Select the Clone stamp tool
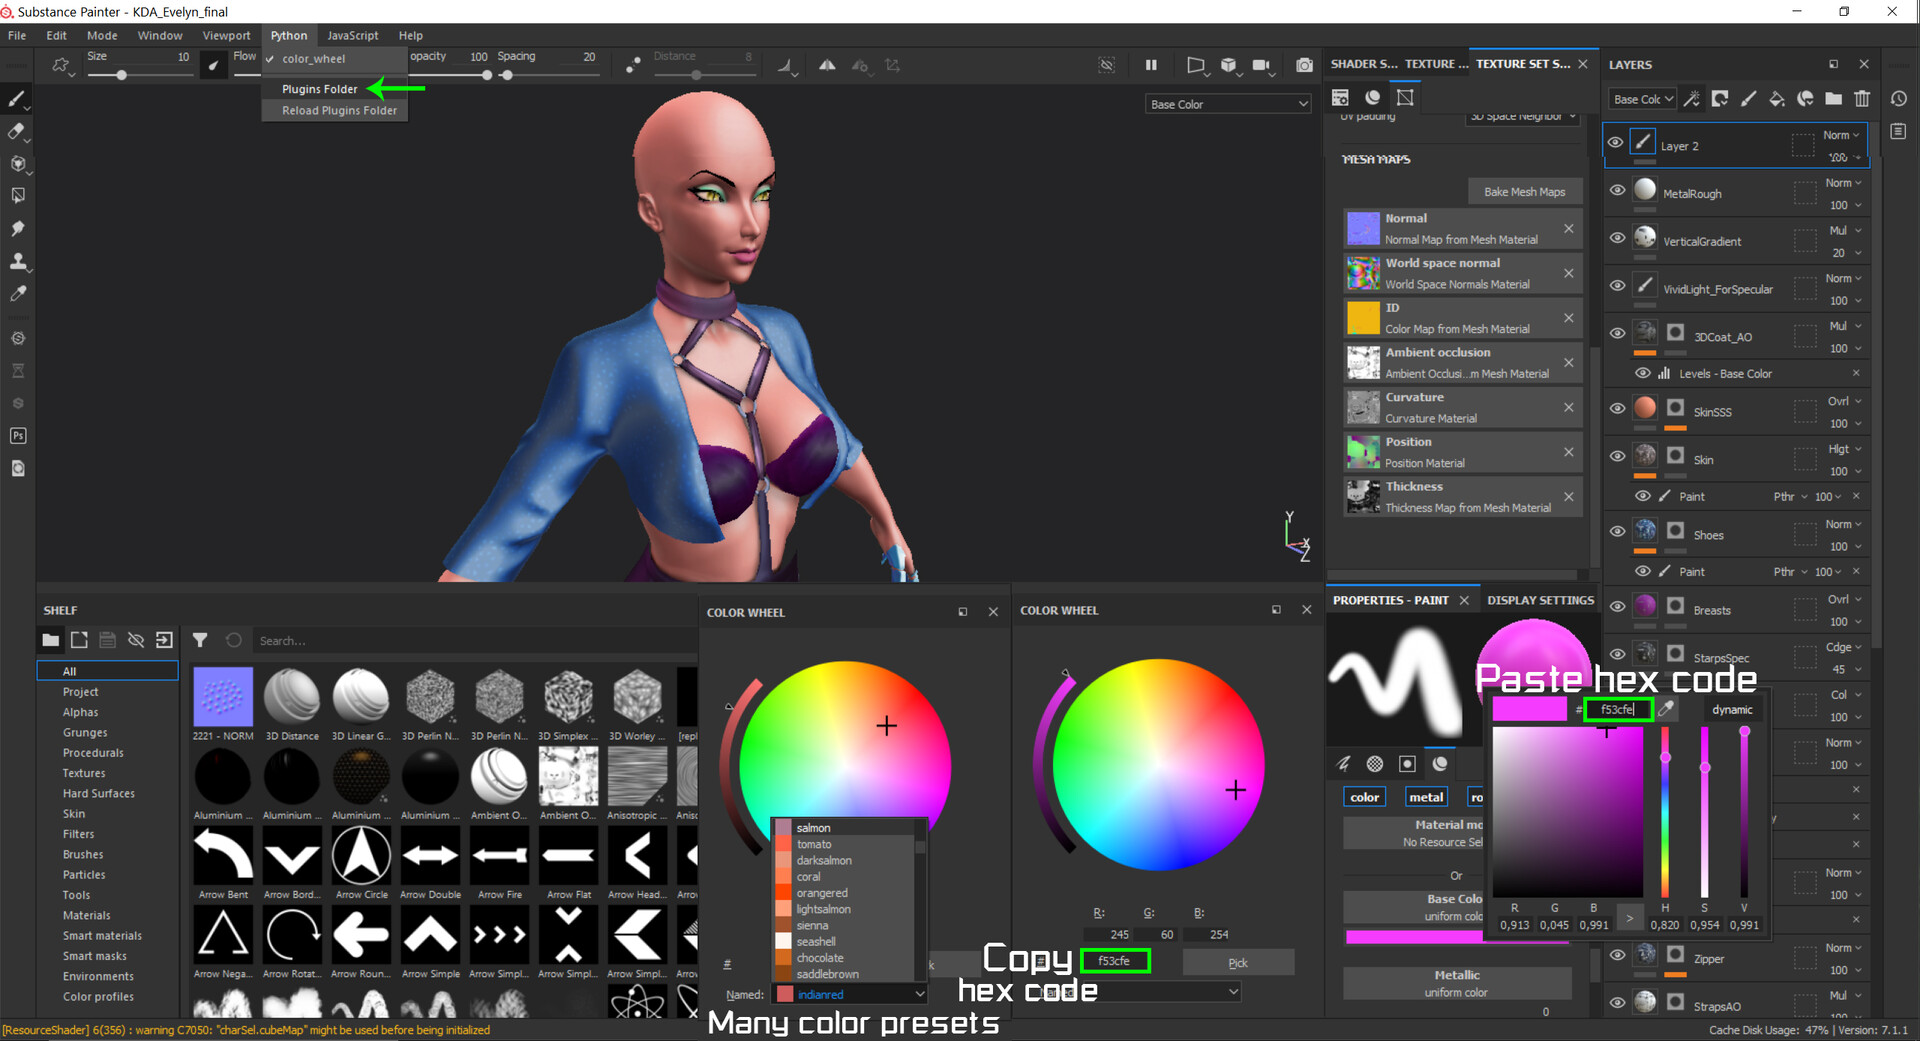The width and height of the screenshot is (1920, 1041). pyautogui.click(x=18, y=261)
